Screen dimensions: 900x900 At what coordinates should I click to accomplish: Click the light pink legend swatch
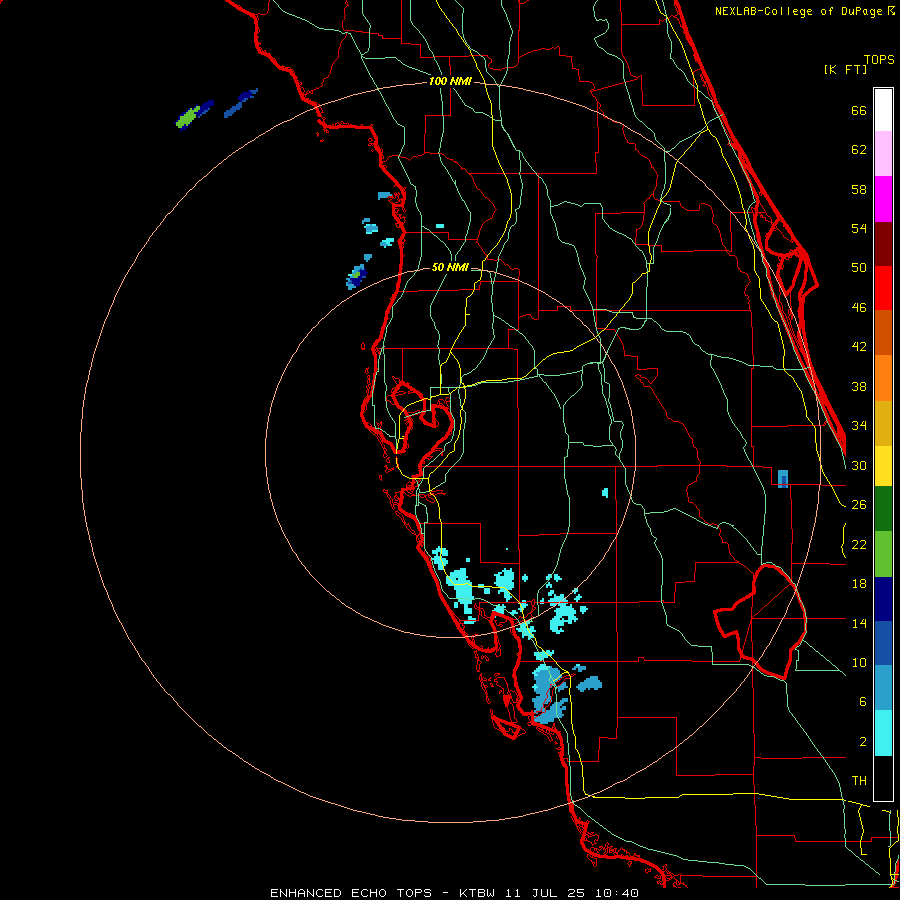(x=883, y=154)
